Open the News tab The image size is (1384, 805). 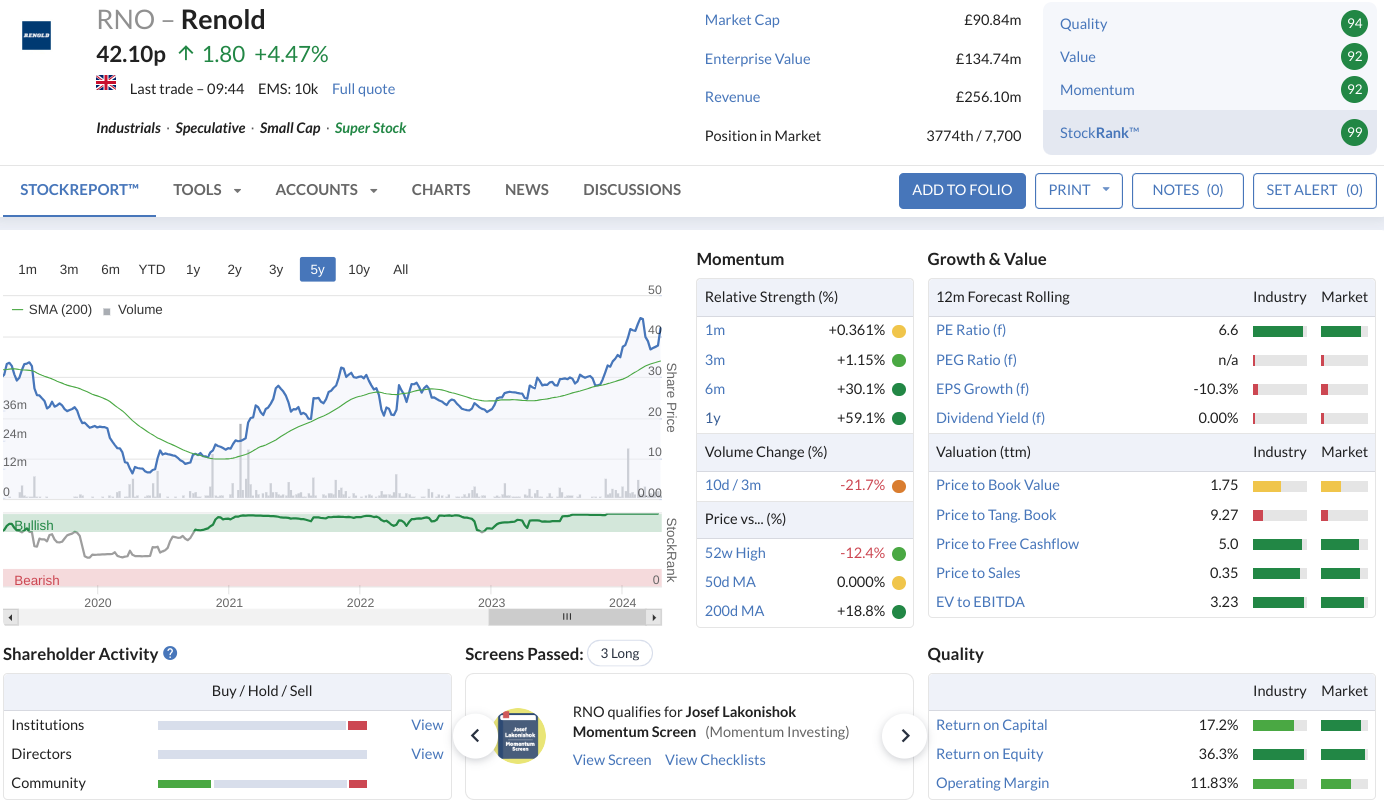pos(527,190)
